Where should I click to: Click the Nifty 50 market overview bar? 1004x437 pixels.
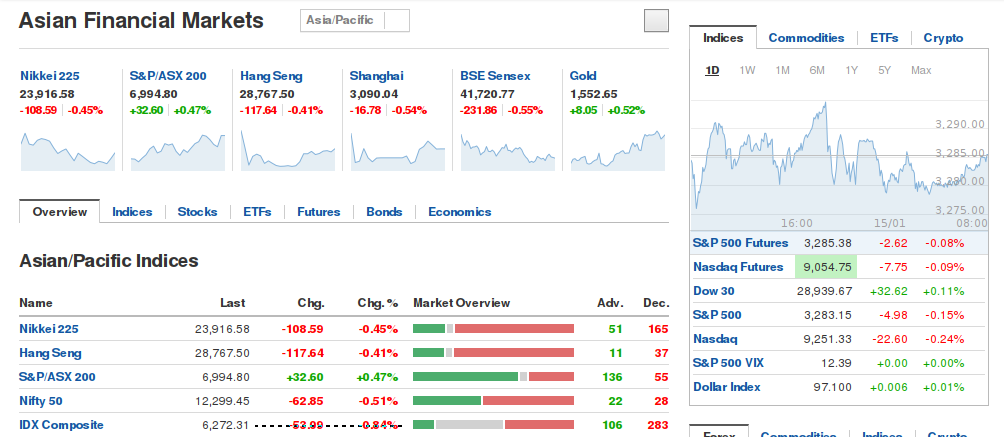click(493, 400)
